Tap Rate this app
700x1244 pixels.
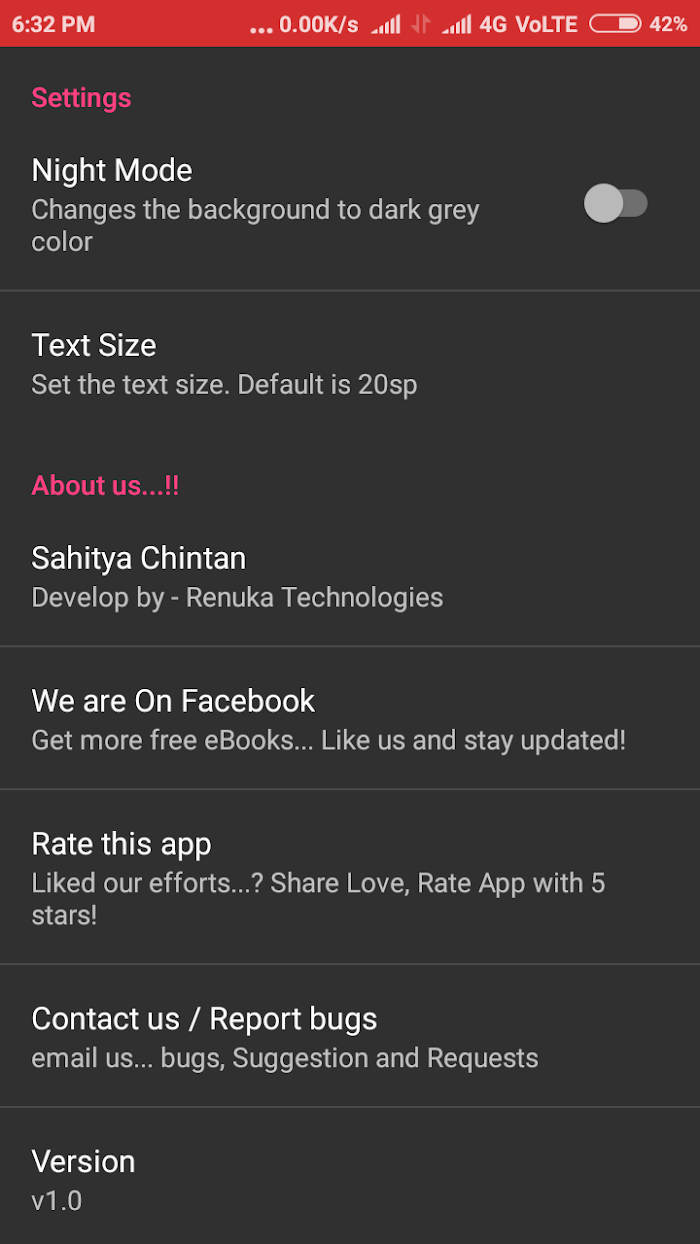coord(350,877)
